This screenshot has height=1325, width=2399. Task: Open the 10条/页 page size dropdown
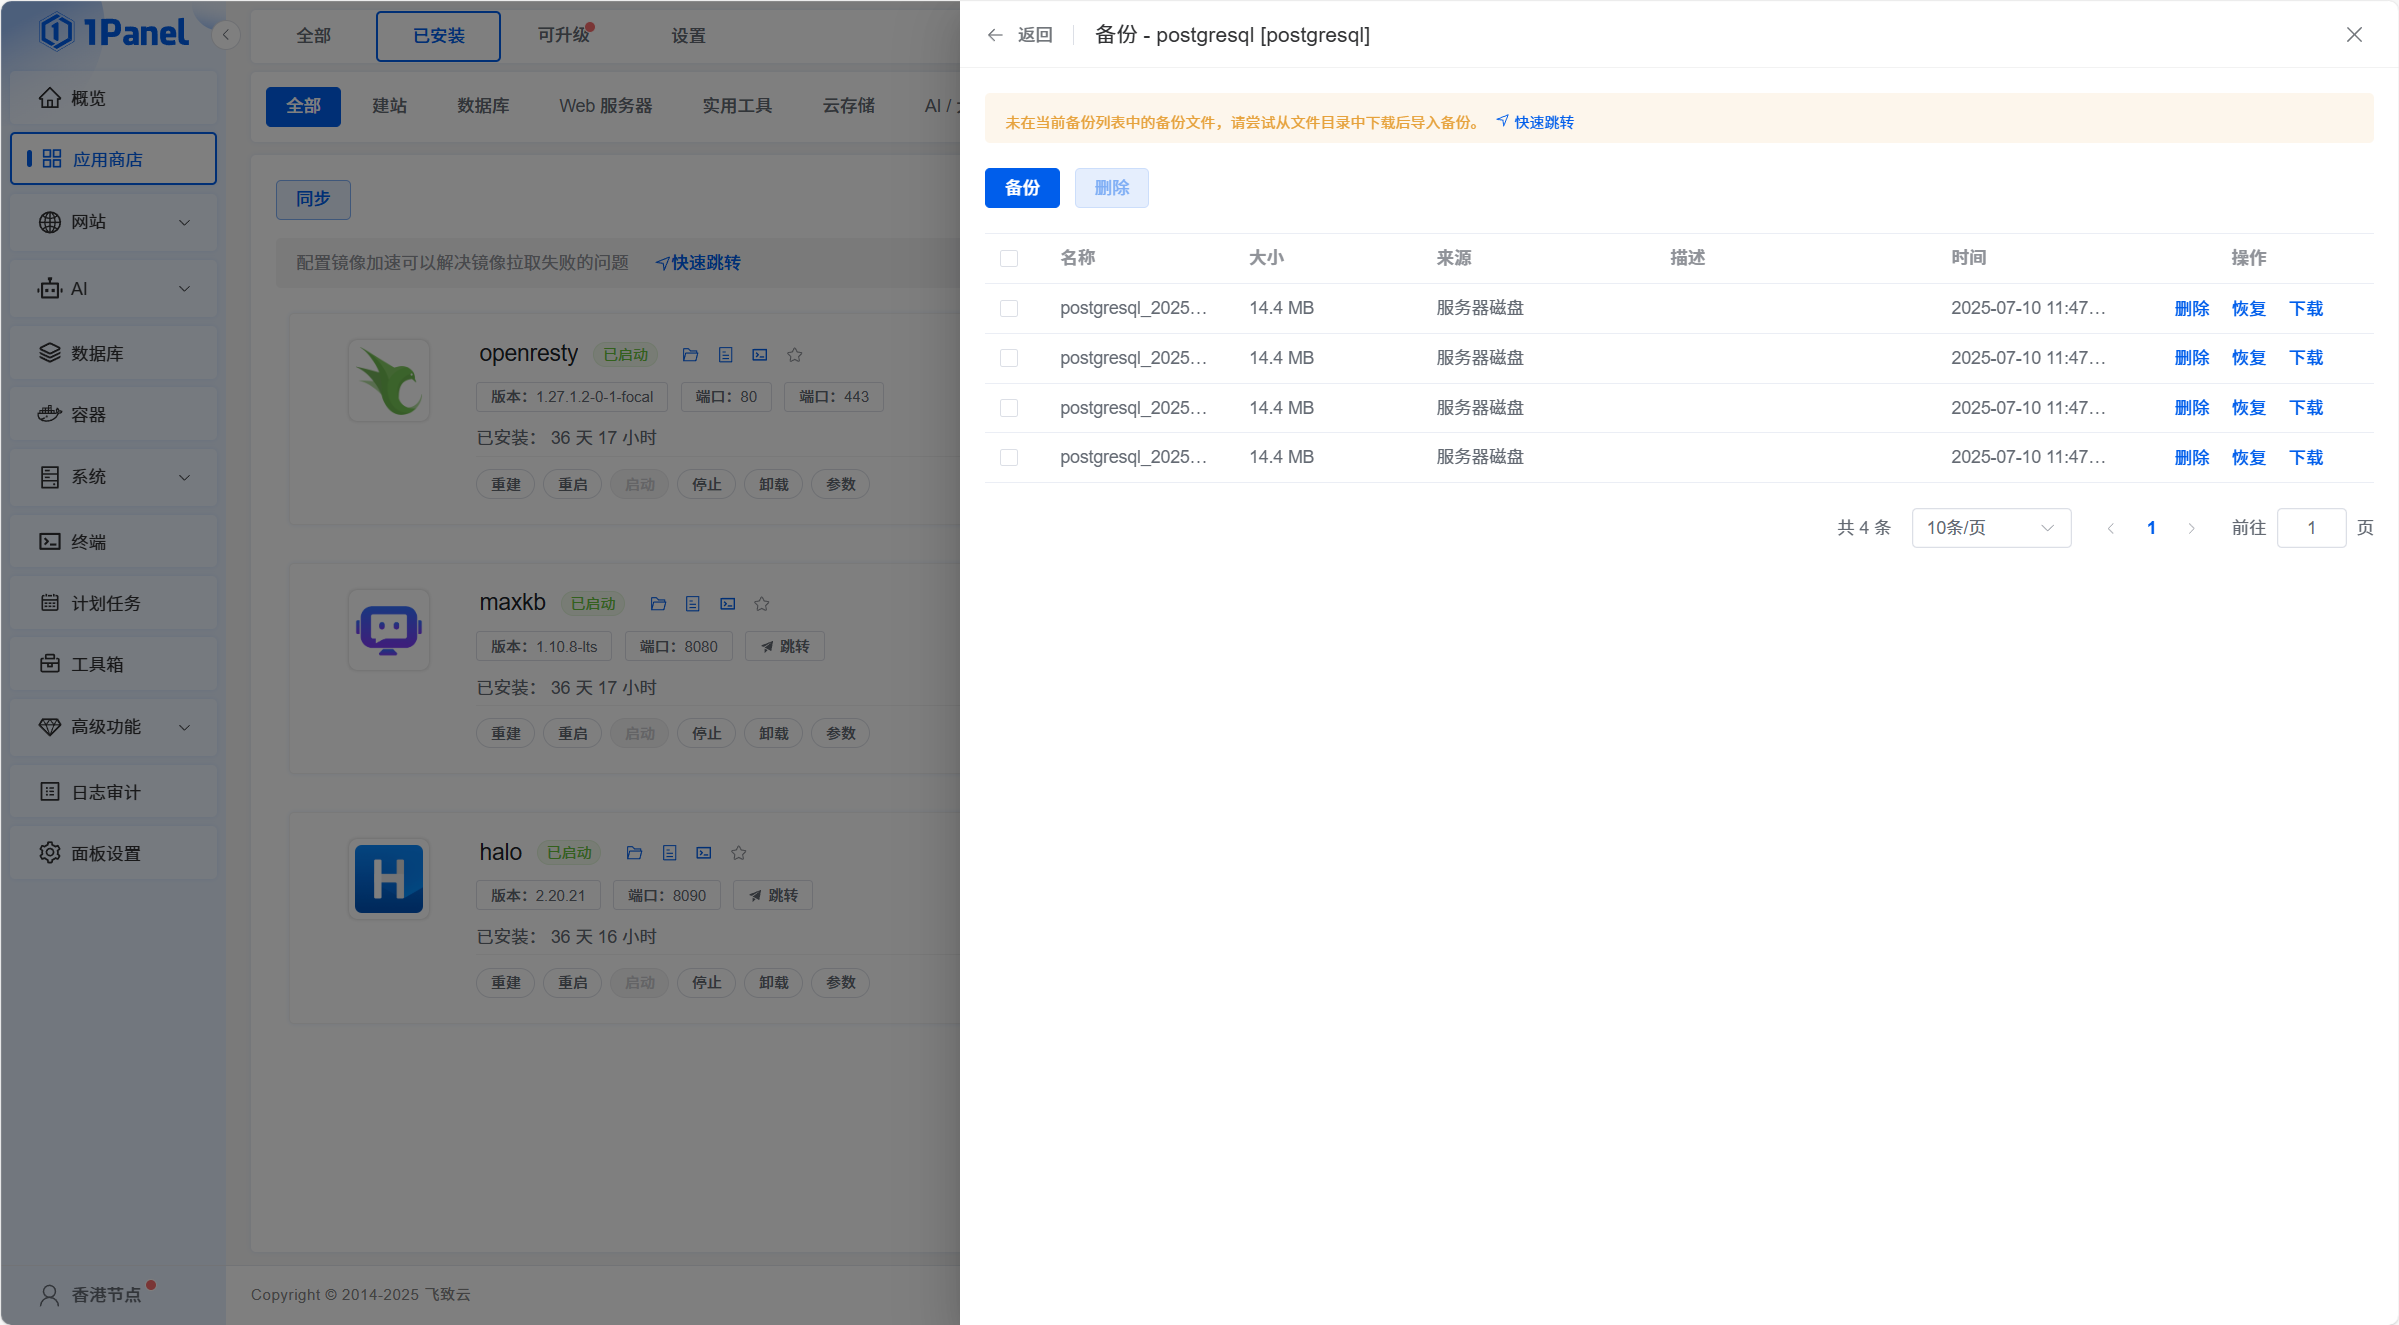click(x=1990, y=528)
